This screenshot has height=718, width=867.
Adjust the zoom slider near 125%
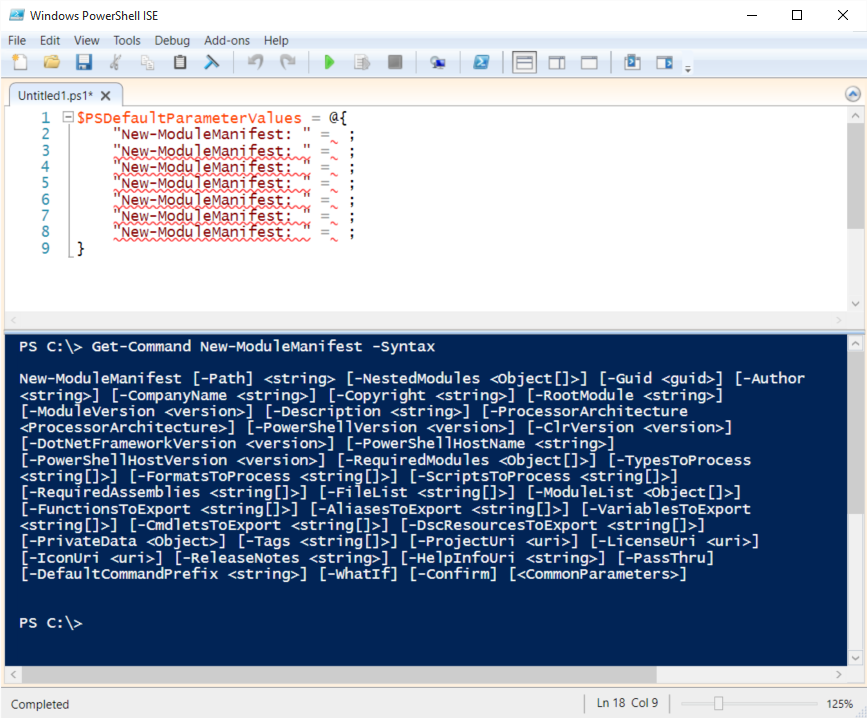(x=718, y=703)
